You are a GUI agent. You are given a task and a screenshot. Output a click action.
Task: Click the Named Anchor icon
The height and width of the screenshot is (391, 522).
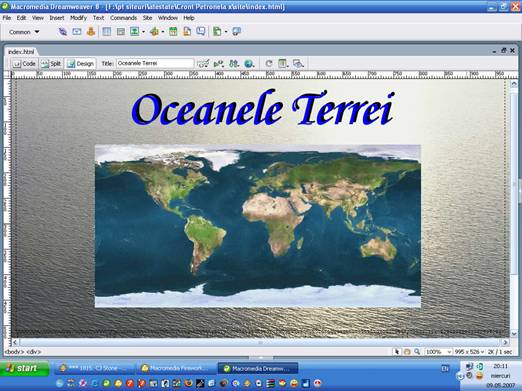pyautogui.click(x=91, y=32)
